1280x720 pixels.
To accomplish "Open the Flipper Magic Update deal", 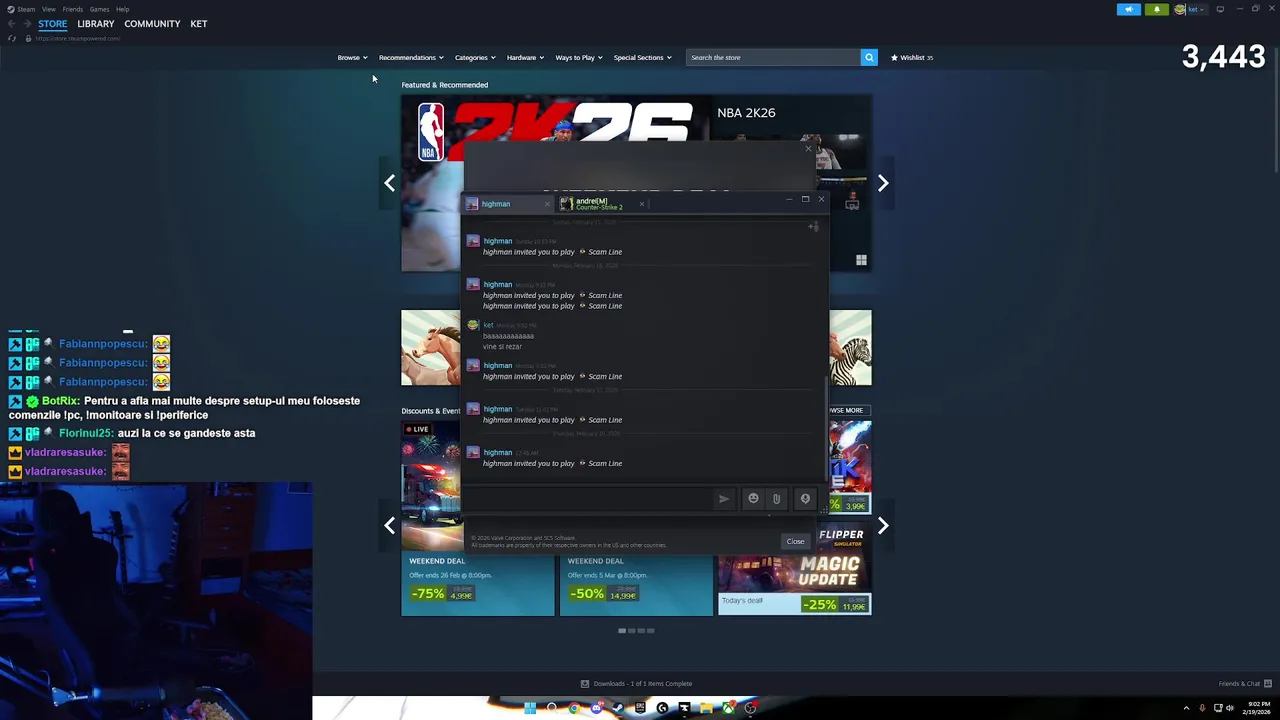I will pyautogui.click(x=795, y=568).
